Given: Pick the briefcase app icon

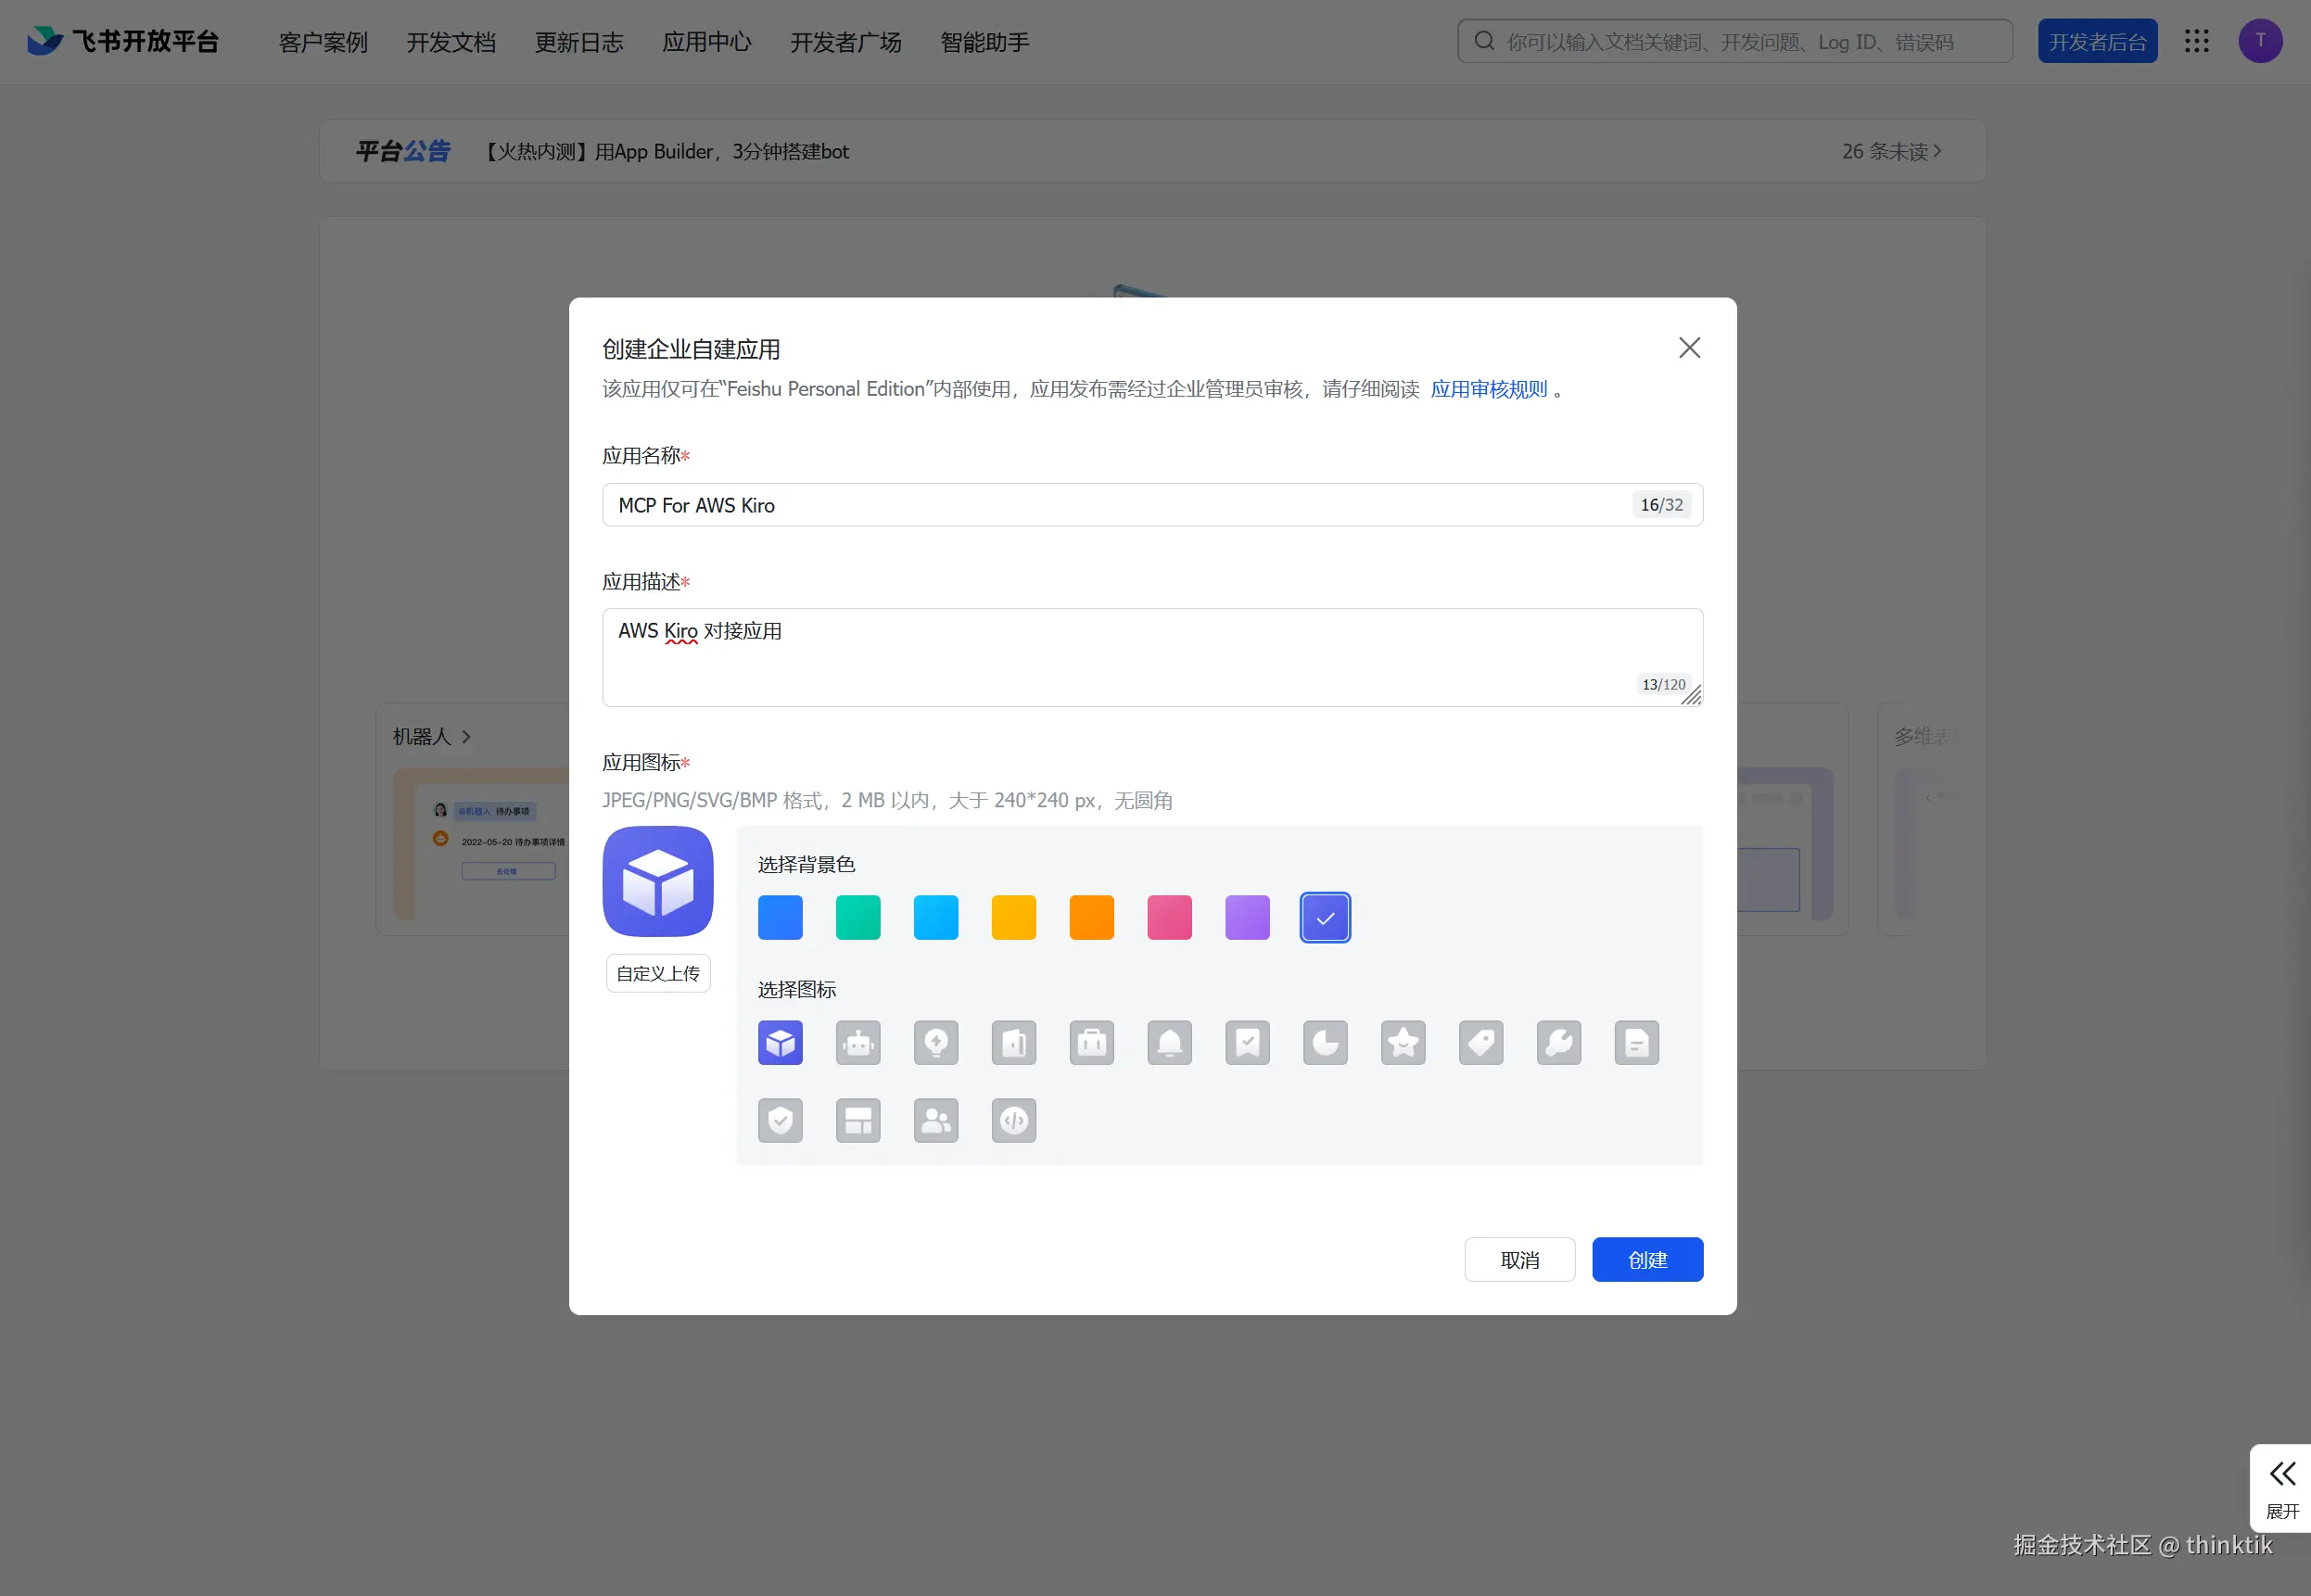Looking at the screenshot, I should pos(1091,1043).
